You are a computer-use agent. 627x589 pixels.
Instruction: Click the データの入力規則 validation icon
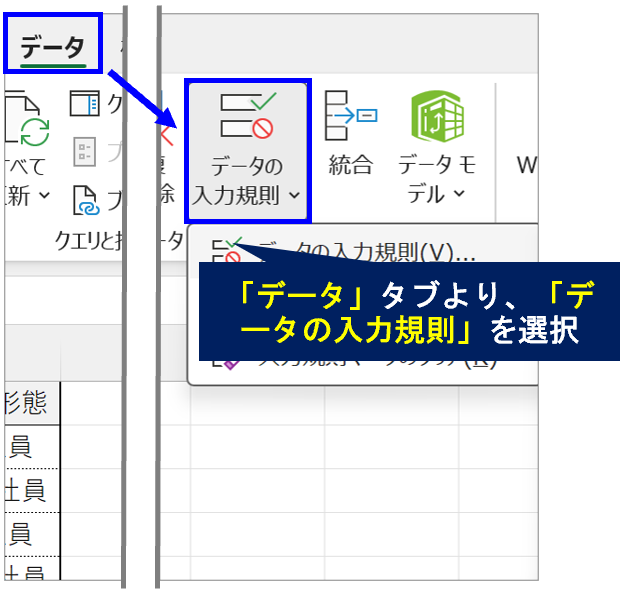(247, 117)
